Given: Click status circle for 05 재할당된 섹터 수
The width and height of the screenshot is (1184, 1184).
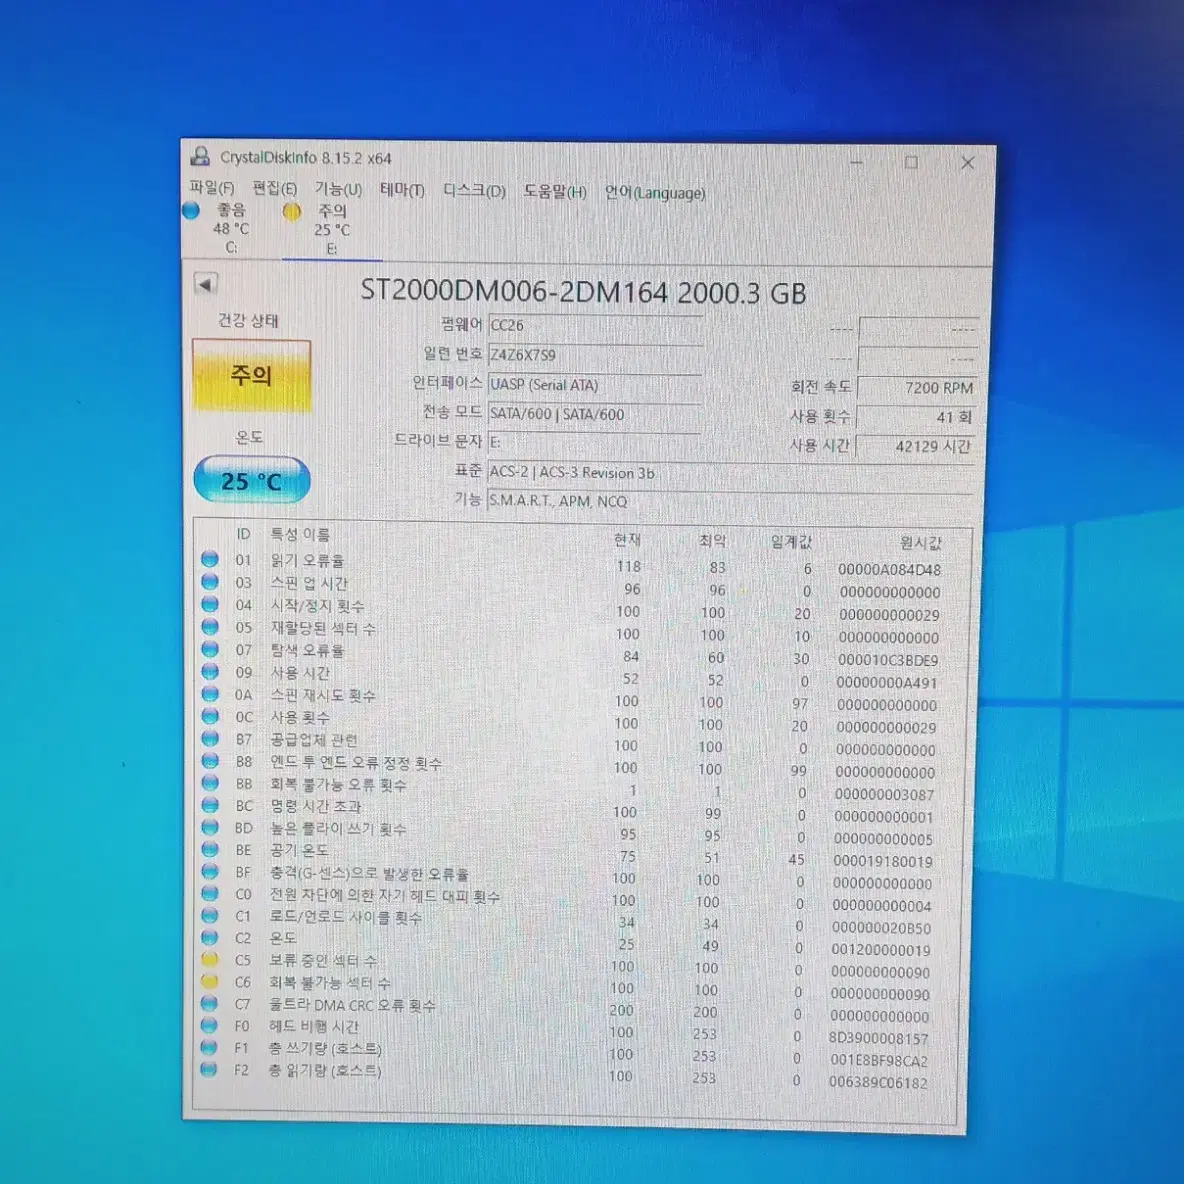Looking at the screenshot, I should [210, 627].
